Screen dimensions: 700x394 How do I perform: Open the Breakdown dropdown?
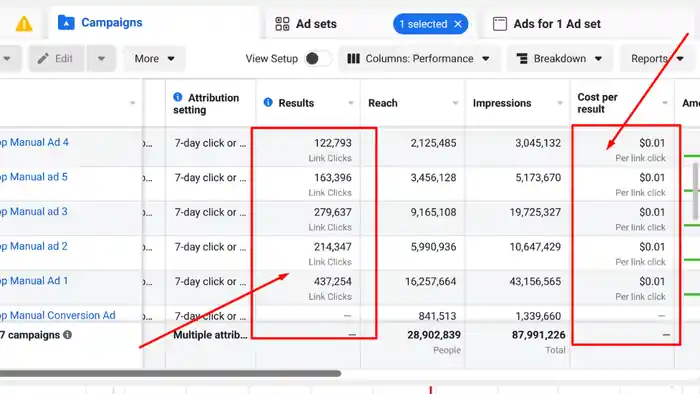[560, 58]
